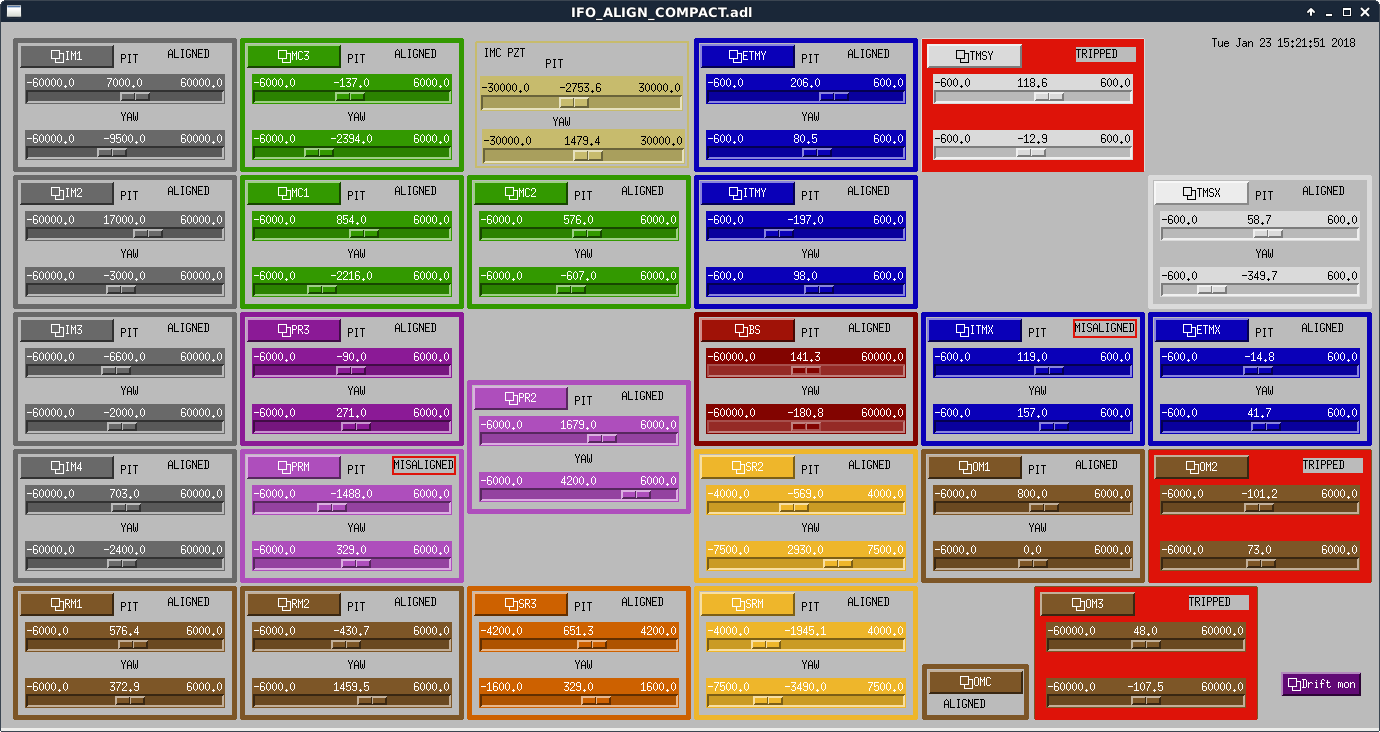Open the SRM related display menu
This screenshot has height=732, width=1380.
pyautogui.click(x=748, y=604)
